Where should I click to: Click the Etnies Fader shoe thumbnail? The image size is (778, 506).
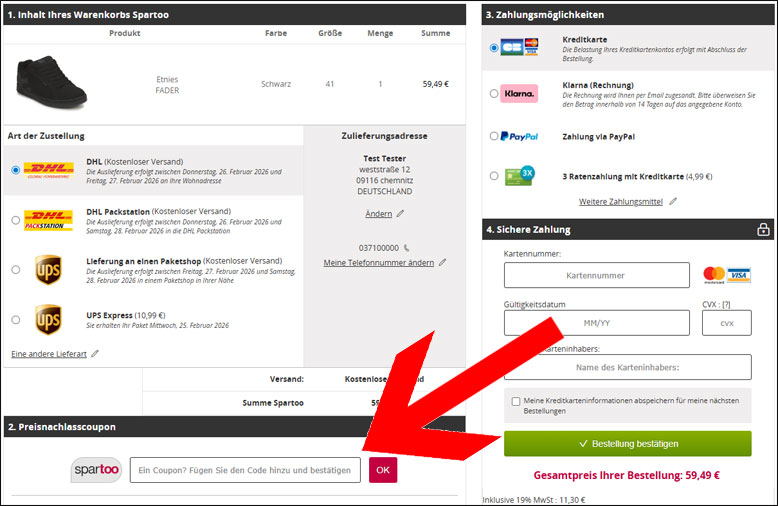[51, 82]
